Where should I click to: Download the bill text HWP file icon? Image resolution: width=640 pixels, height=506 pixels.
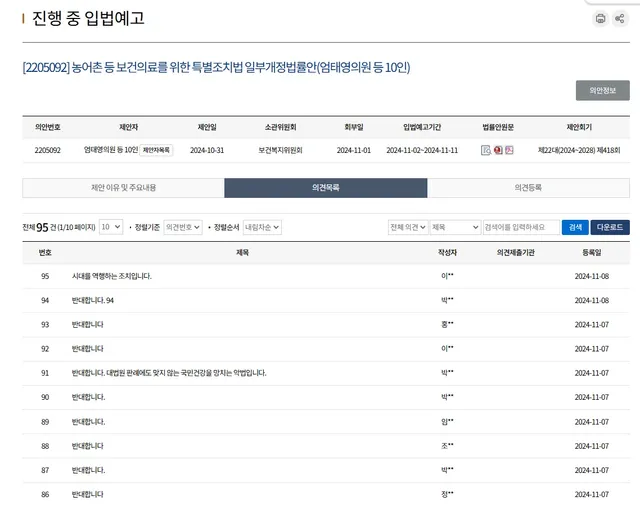tap(497, 150)
